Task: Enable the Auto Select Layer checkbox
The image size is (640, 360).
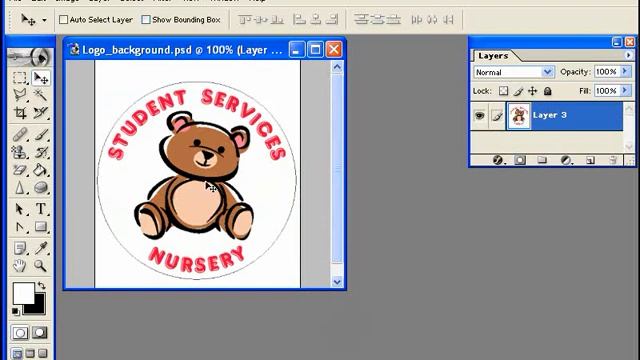Action: 64,20
